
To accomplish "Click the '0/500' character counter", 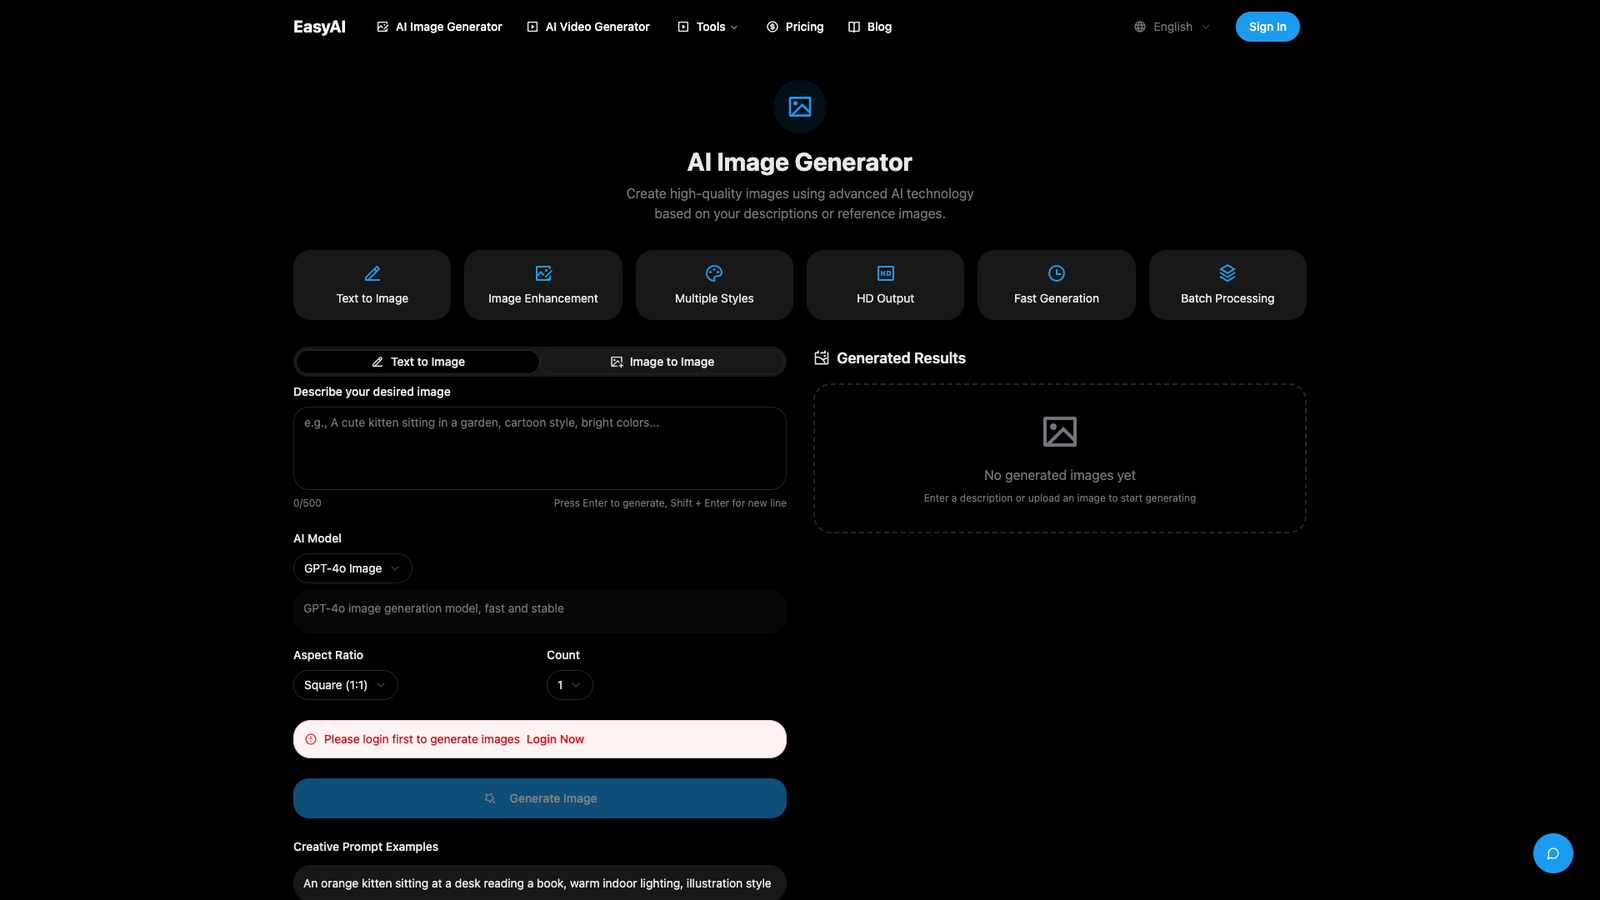I will [x=307, y=503].
